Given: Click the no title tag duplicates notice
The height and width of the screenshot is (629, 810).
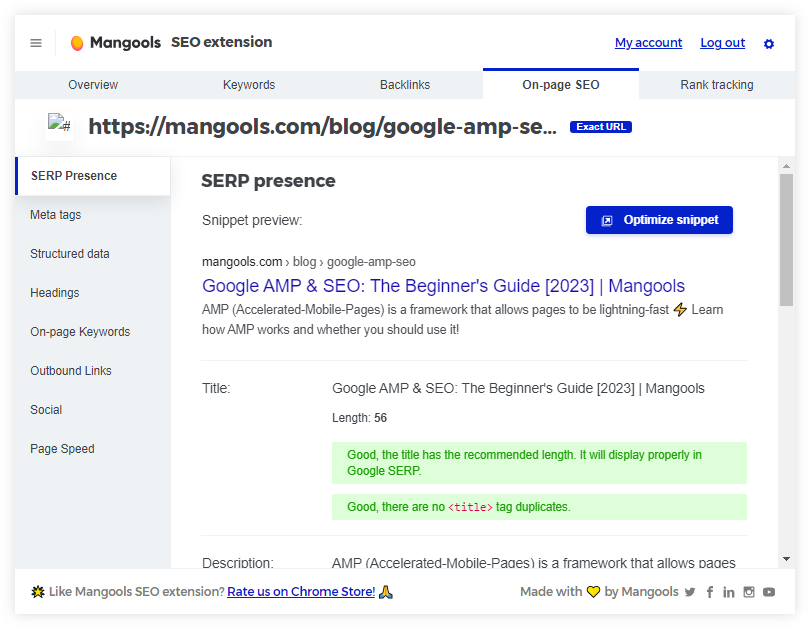Looking at the screenshot, I should [x=539, y=507].
